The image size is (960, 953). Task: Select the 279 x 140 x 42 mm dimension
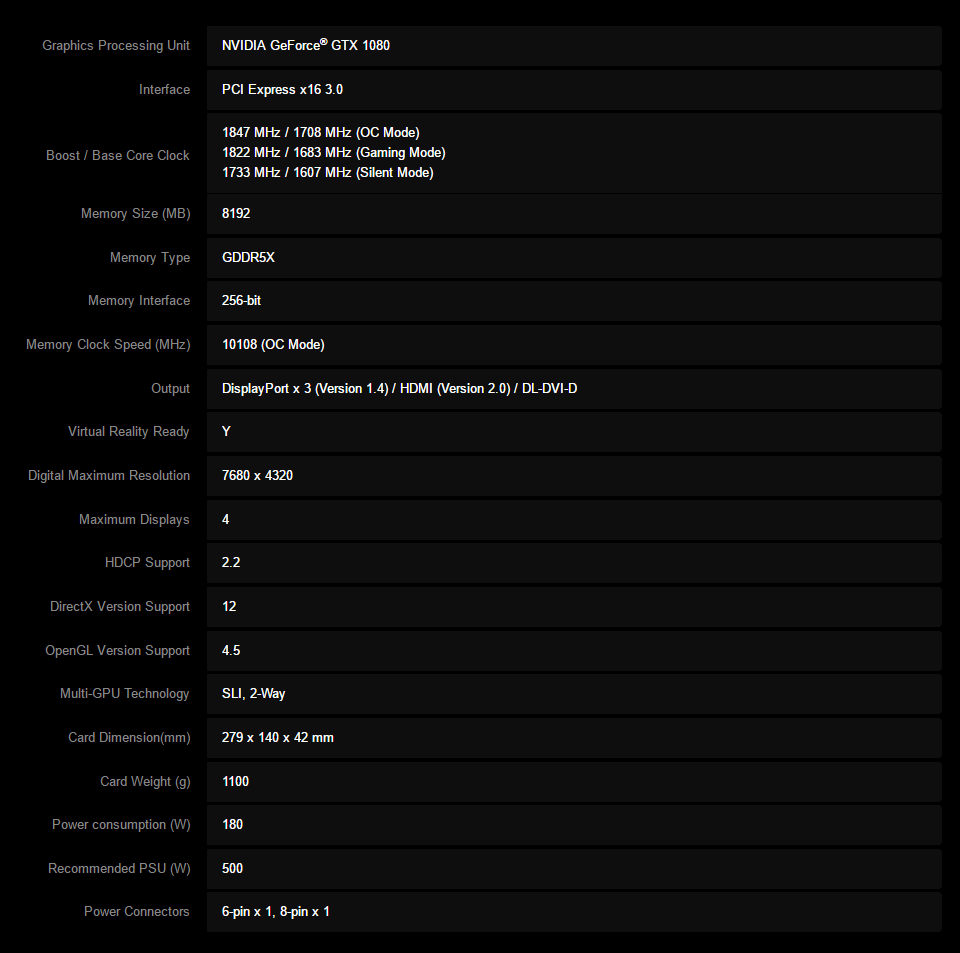(277, 738)
